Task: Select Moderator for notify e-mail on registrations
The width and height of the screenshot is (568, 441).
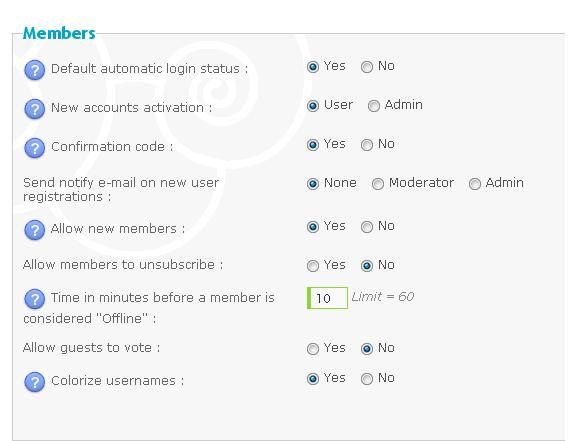Action: [x=377, y=184]
